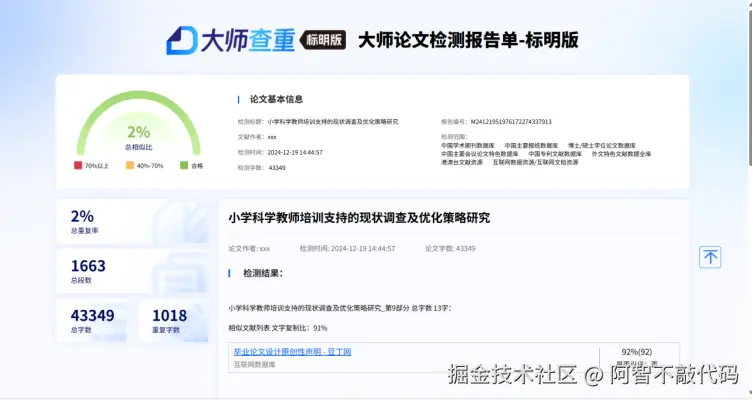Click 论文作者: xxx below the paper title
The image size is (753, 400).
coord(249,248)
